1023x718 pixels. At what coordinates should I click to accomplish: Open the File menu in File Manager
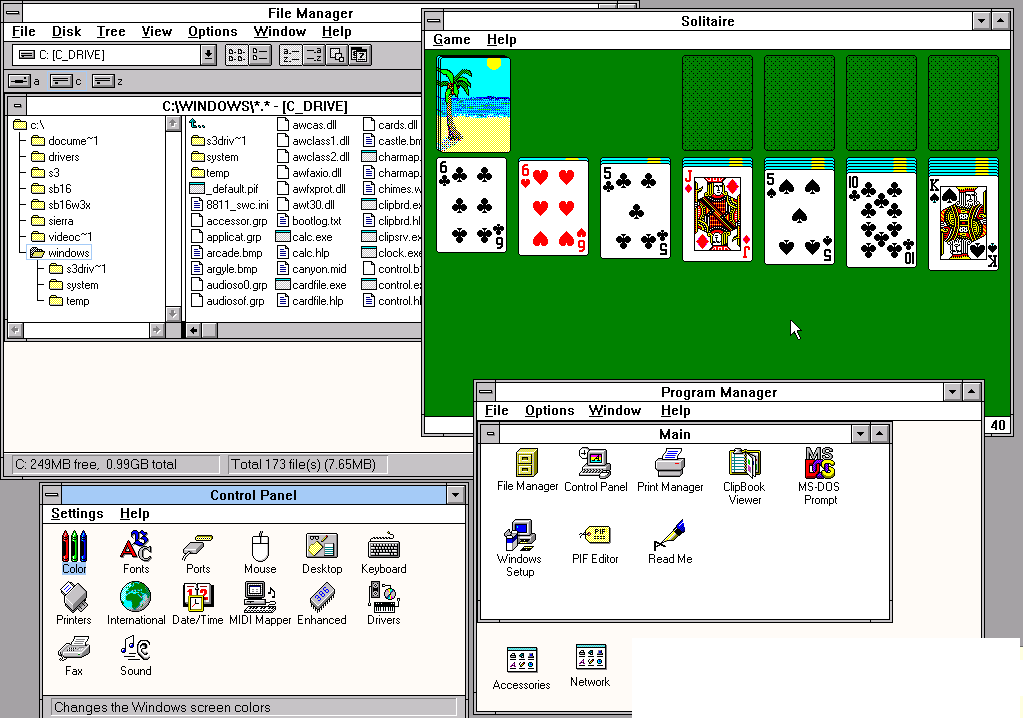(23, 31)
